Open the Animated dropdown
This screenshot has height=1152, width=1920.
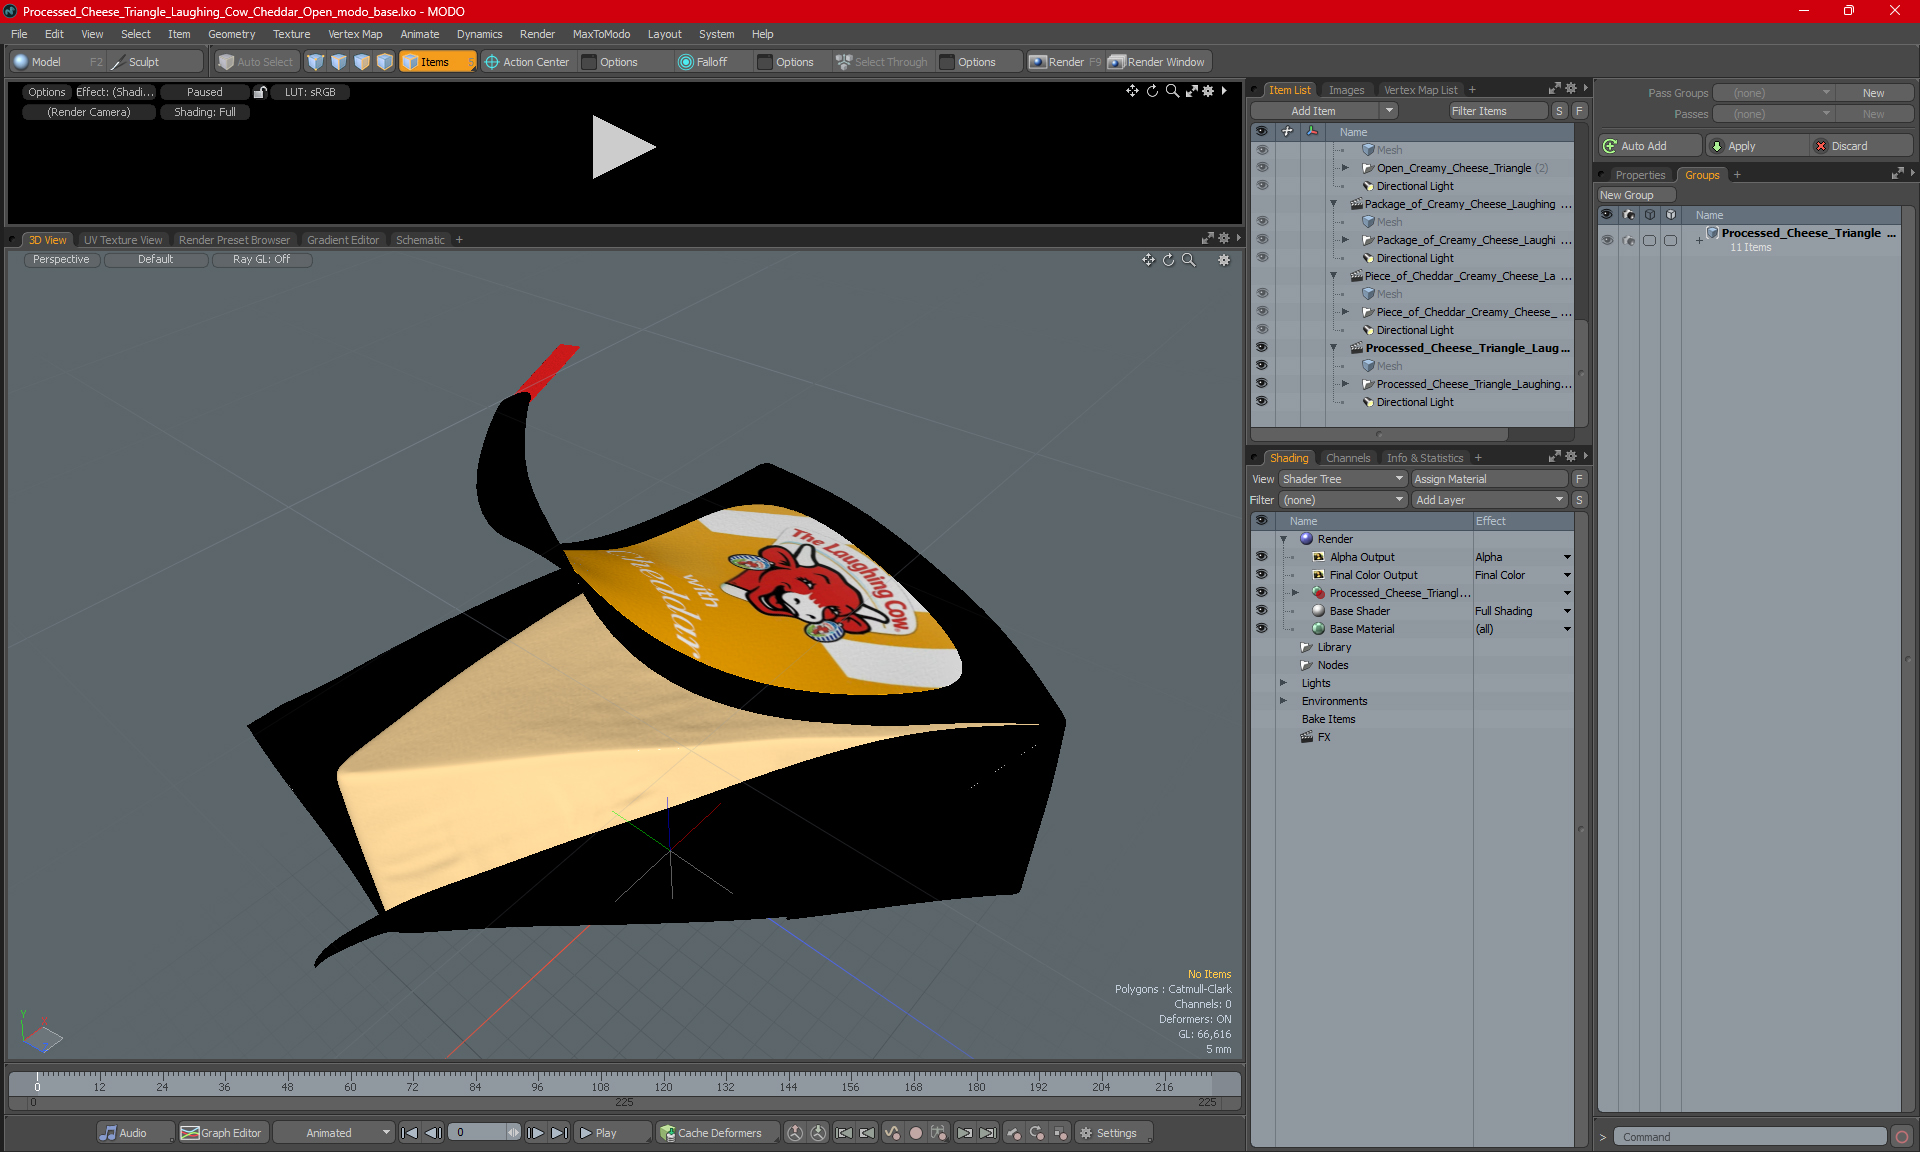[335, 1133]
